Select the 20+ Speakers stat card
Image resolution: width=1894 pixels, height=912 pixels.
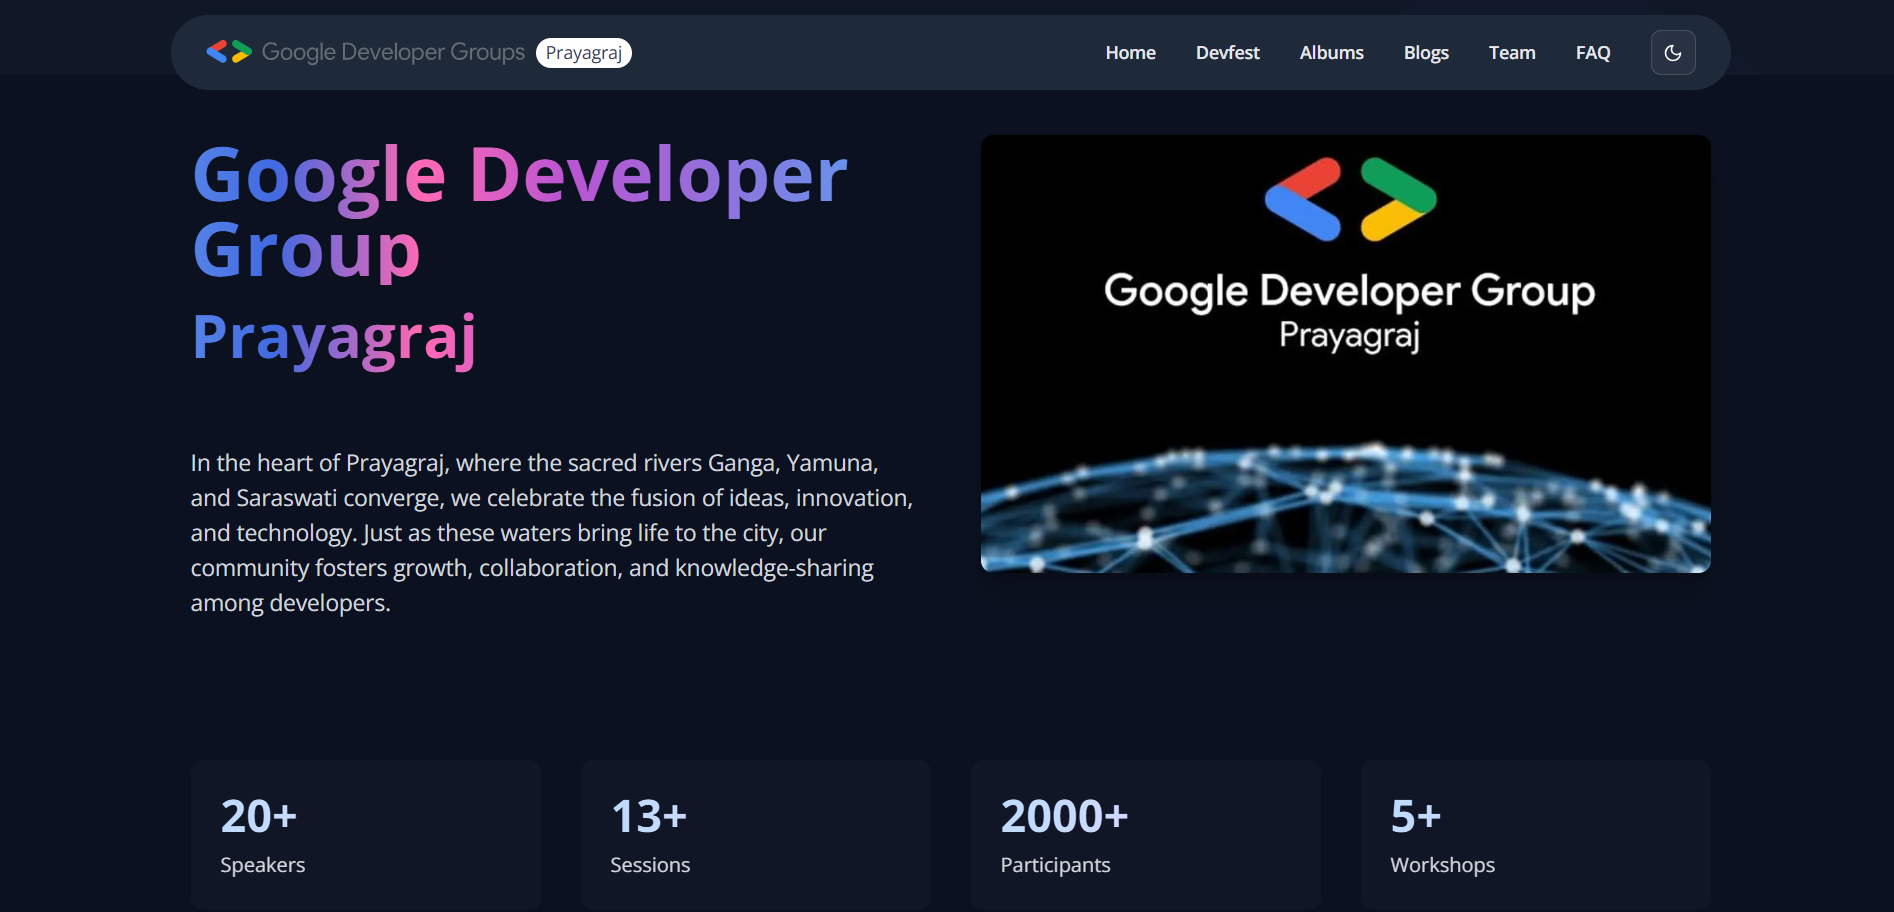366,836
